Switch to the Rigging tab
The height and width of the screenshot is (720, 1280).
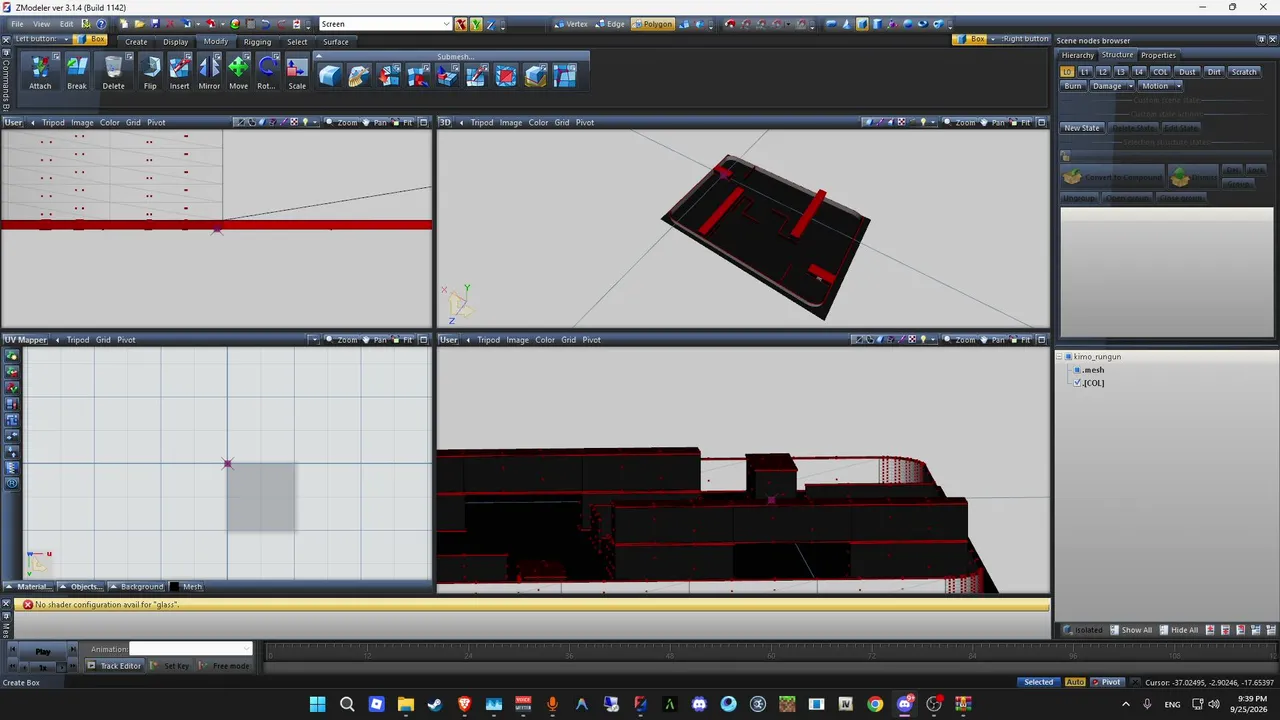(257, 42)
